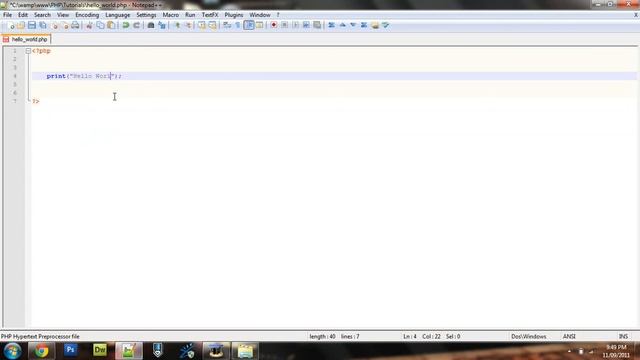The image size is (640, 360).
Task: Open the Language menu
Action: (118, 15)
